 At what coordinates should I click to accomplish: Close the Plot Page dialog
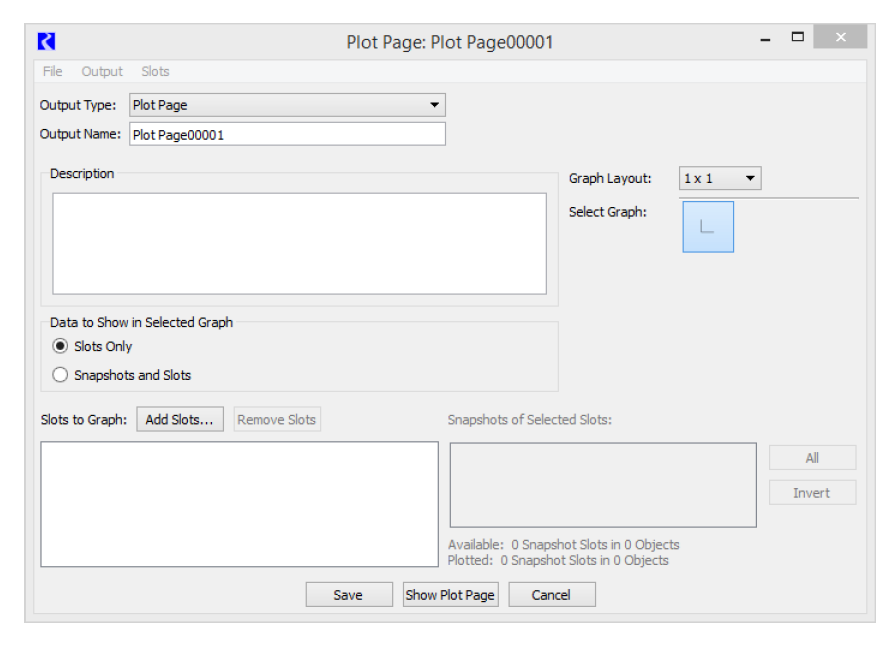[839, 38]
